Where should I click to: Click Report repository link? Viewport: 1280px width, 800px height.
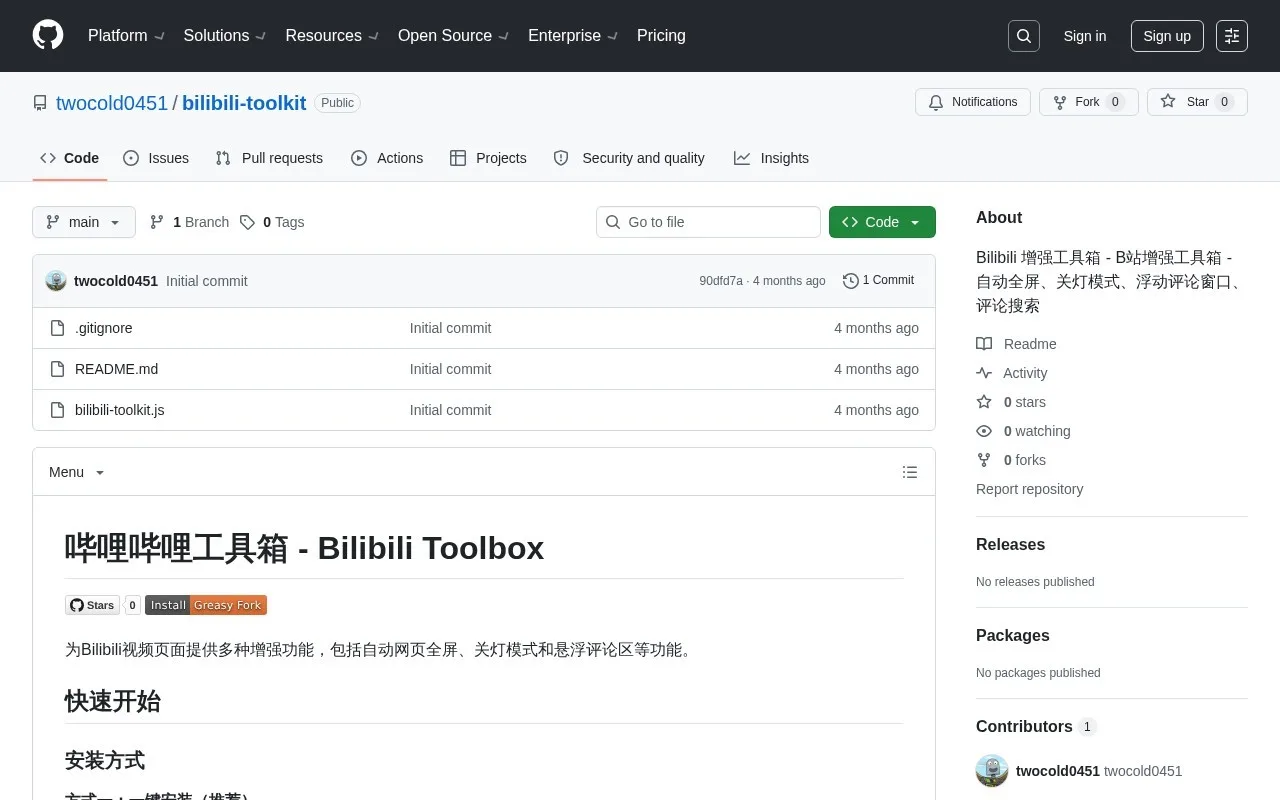pos(1029,489)
